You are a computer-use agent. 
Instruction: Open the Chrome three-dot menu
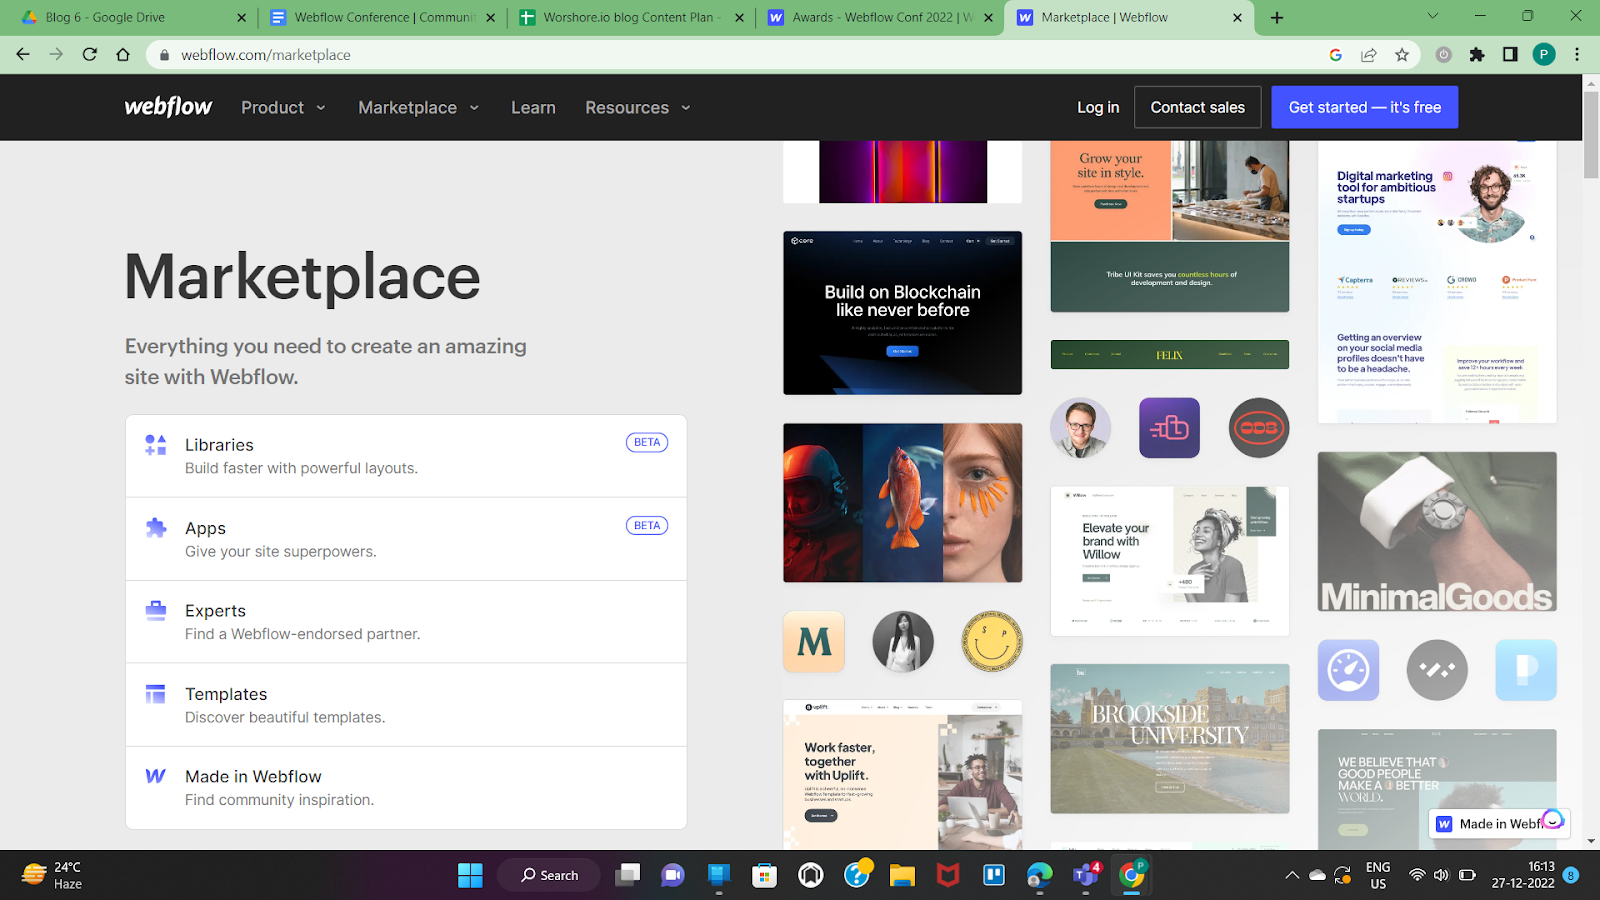pyautogui.click(x=1577, y=55)
